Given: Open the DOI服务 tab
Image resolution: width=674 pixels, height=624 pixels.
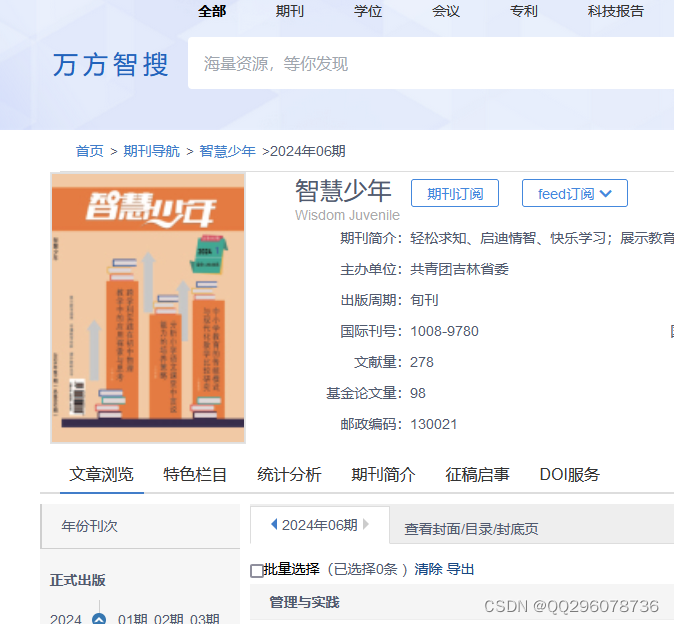Looking at the screenshot, I should [x=570, y=475].
